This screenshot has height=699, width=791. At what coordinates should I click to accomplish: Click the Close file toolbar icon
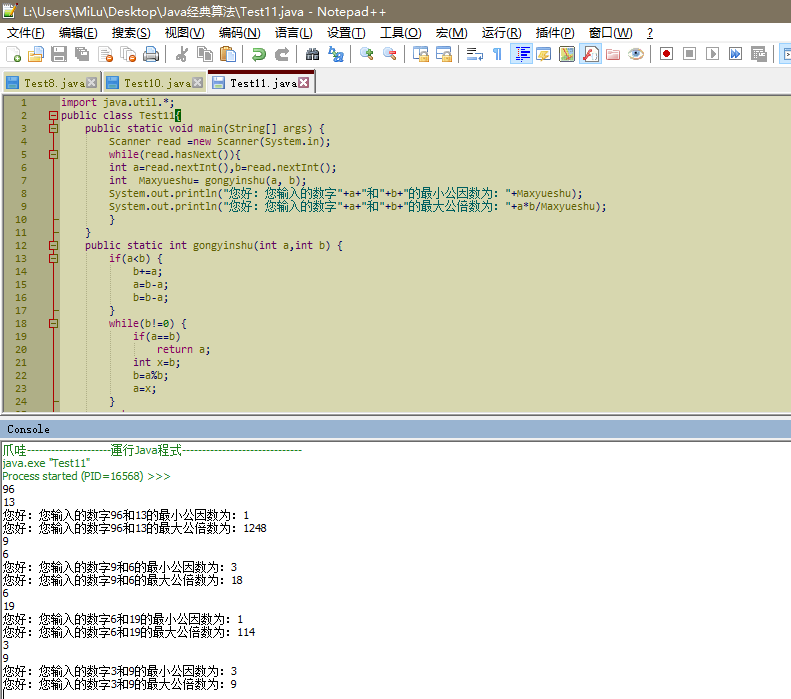pyautogui.click(x=105, y=54)
